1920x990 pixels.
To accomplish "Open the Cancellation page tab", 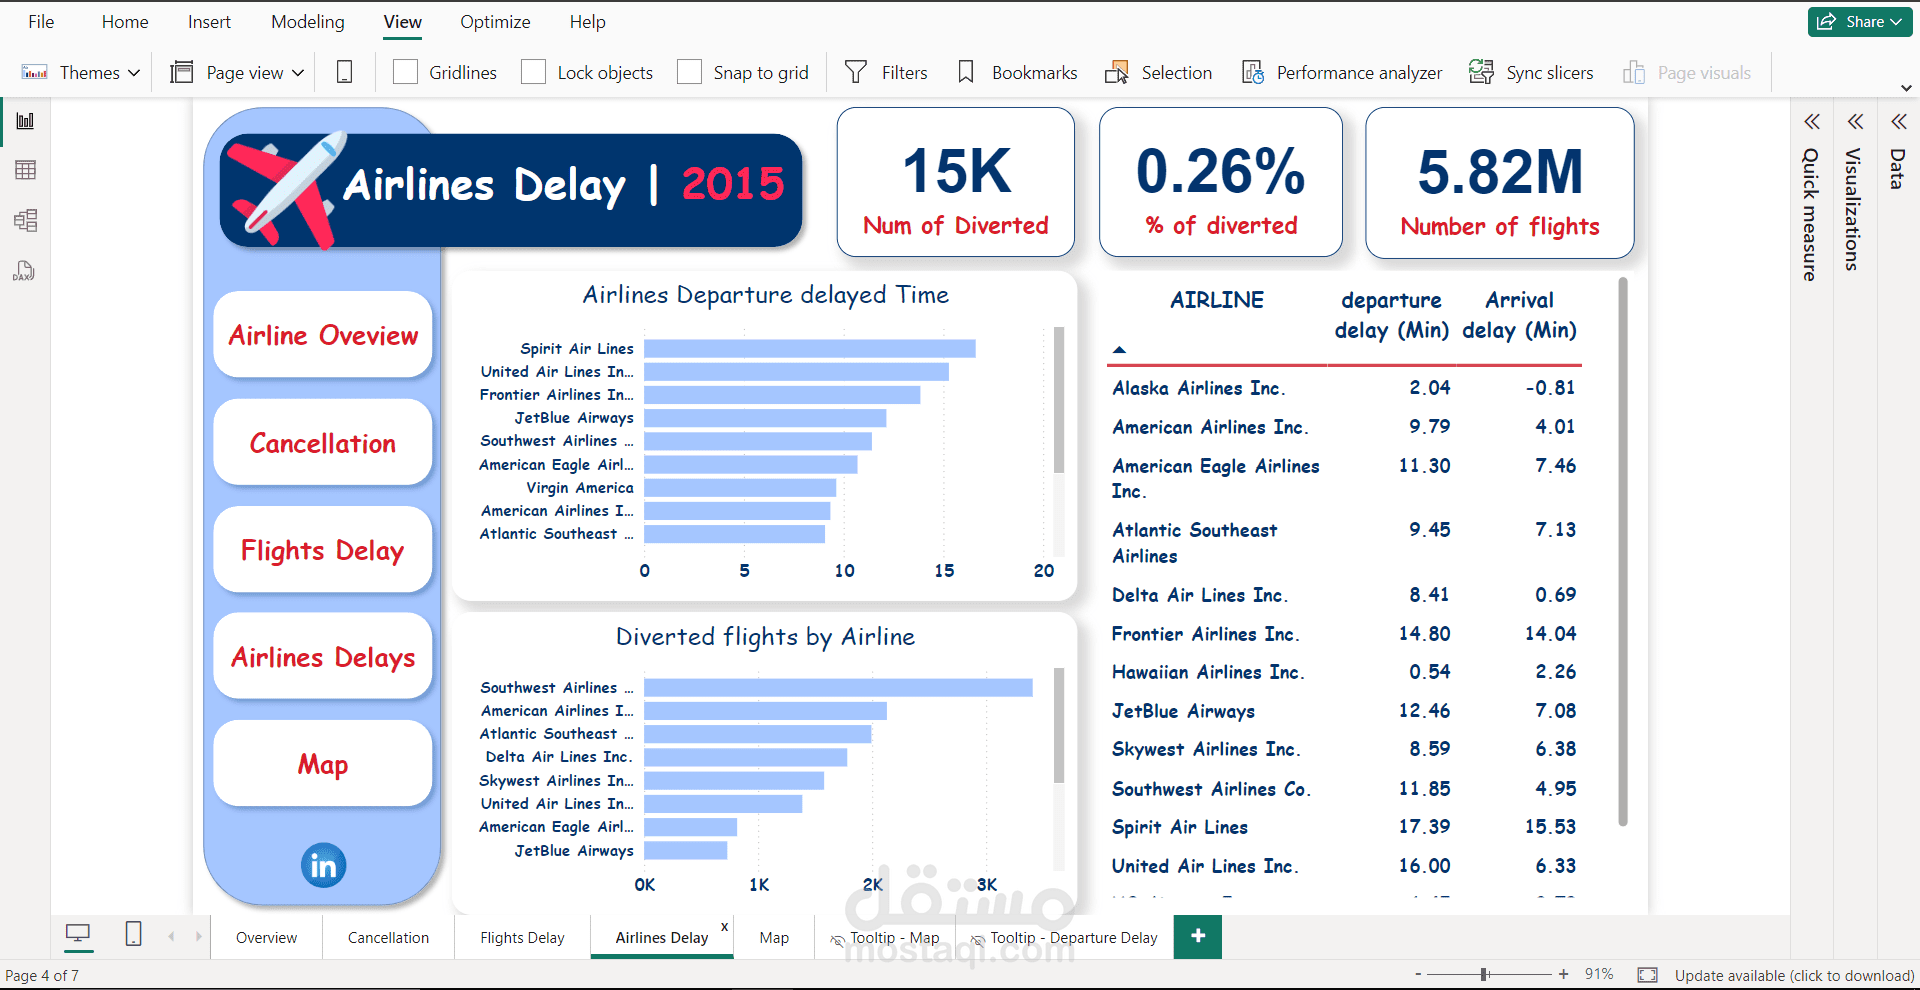I will pyautogui.click(x=388, y=938).
